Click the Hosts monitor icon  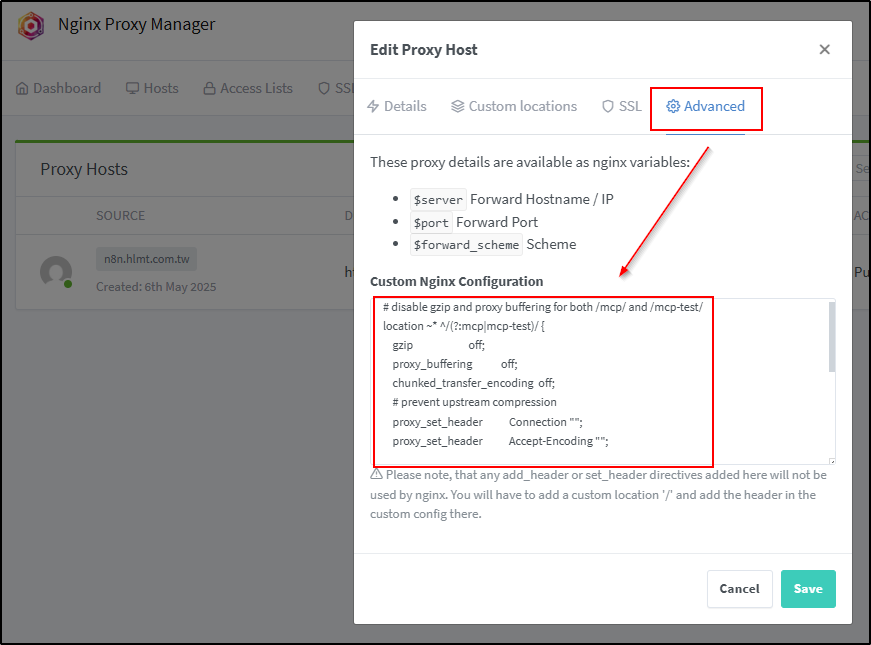[132, 88]
